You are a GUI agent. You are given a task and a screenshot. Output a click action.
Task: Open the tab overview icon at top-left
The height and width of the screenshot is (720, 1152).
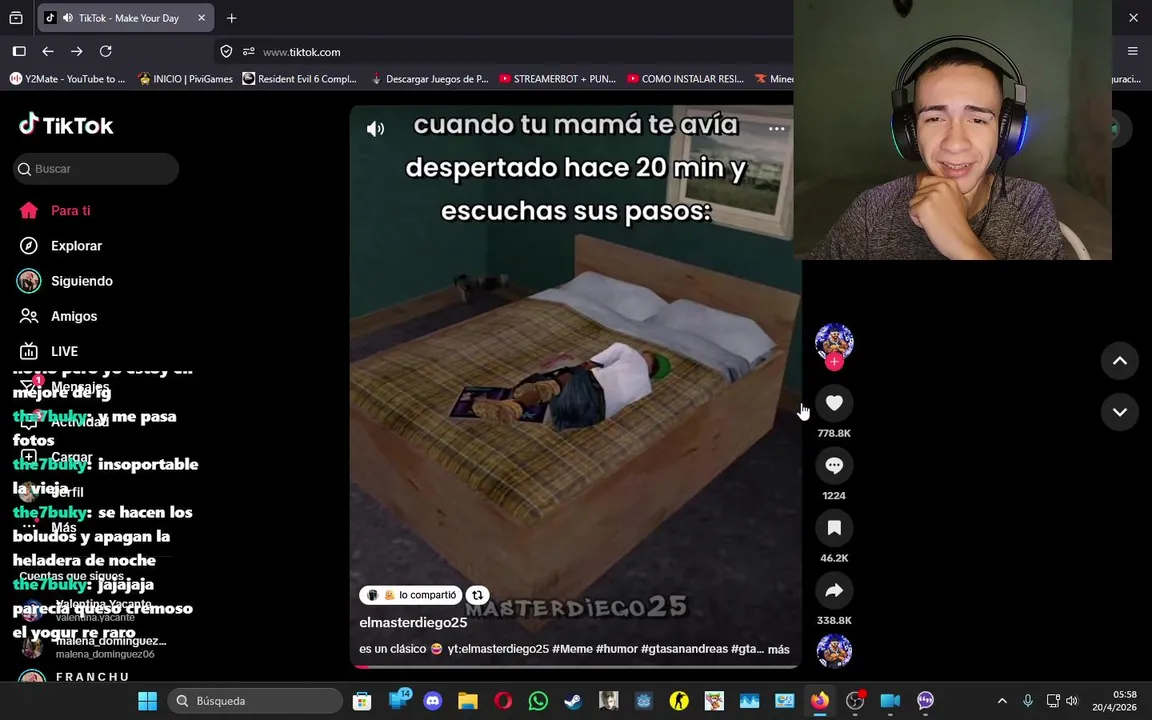(15, 18)
